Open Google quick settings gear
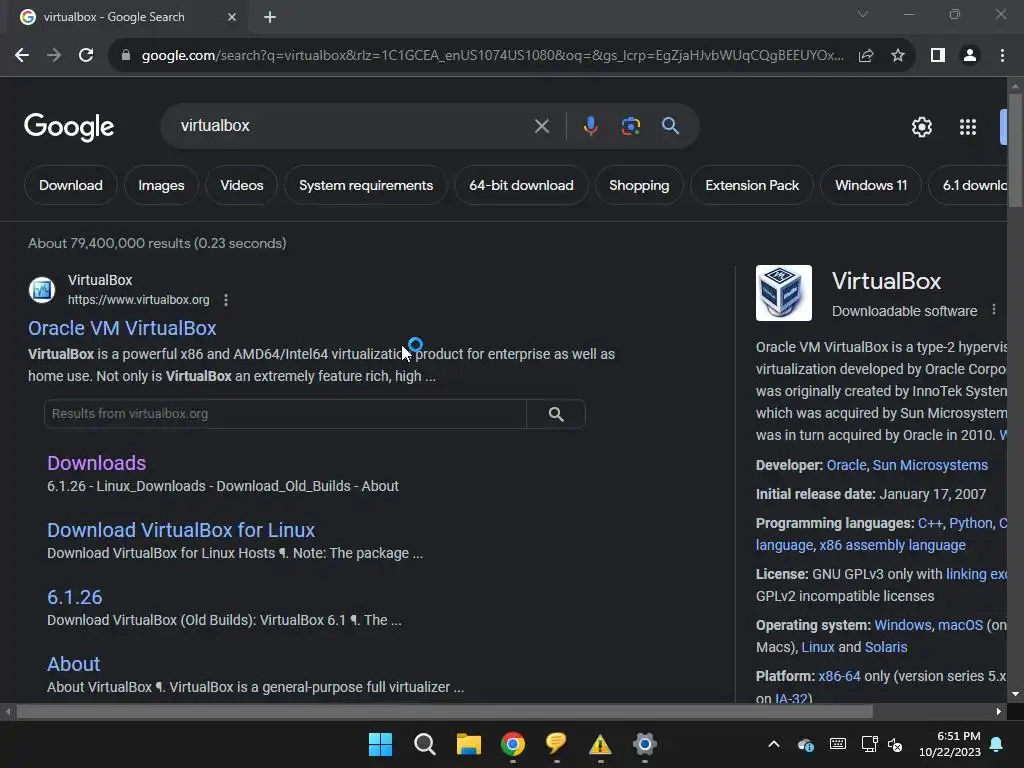Viewport: 1024px width, 768px height. [921, 127]
